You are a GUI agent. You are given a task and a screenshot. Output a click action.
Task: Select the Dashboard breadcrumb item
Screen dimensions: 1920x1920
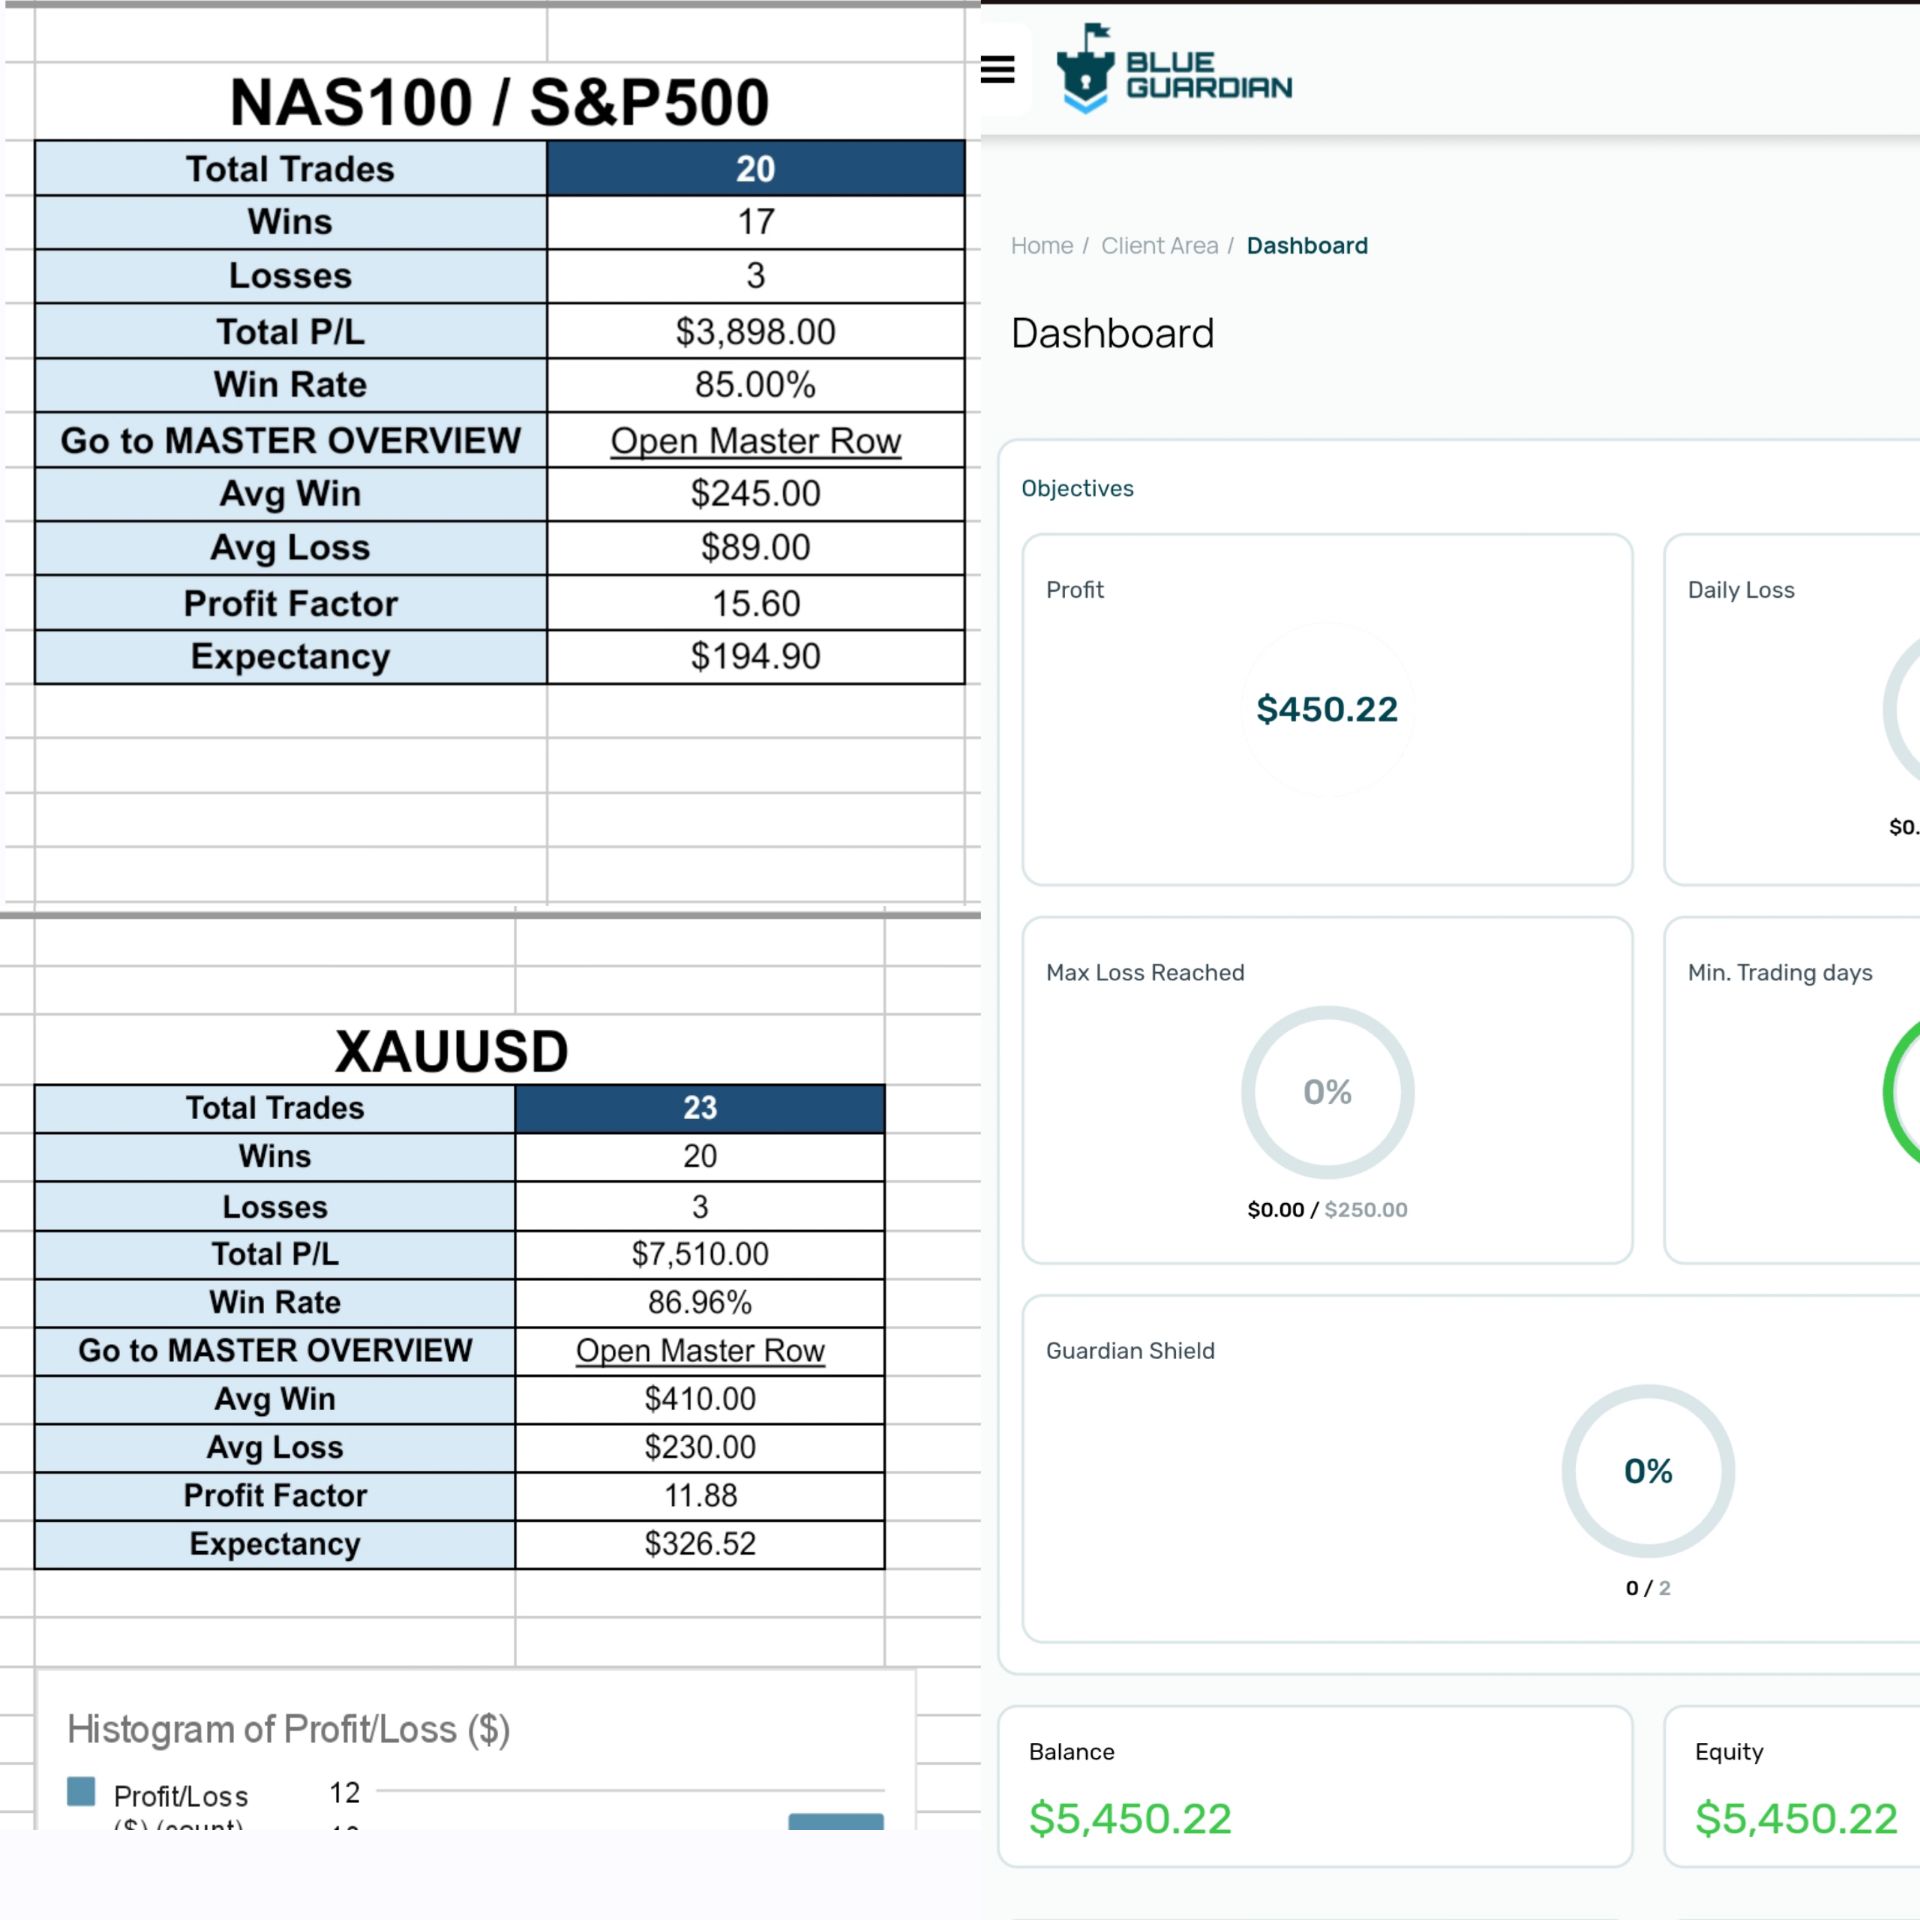click(1307, 246)
